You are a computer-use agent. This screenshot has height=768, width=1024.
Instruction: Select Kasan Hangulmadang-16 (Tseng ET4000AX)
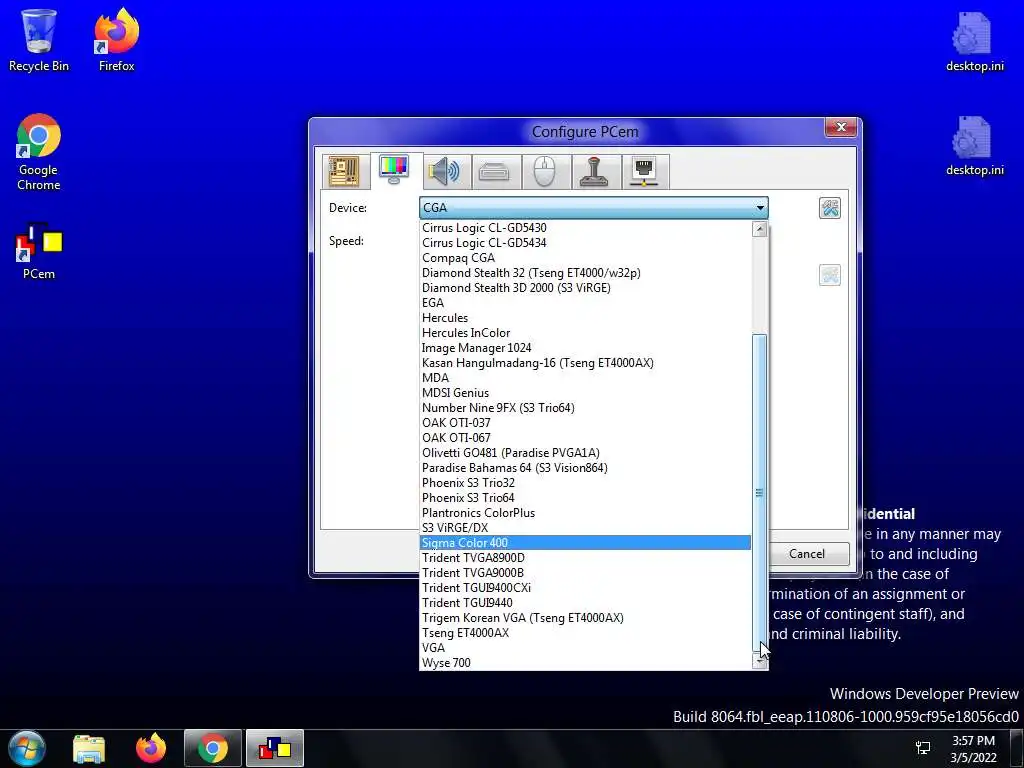click(585, 363)
